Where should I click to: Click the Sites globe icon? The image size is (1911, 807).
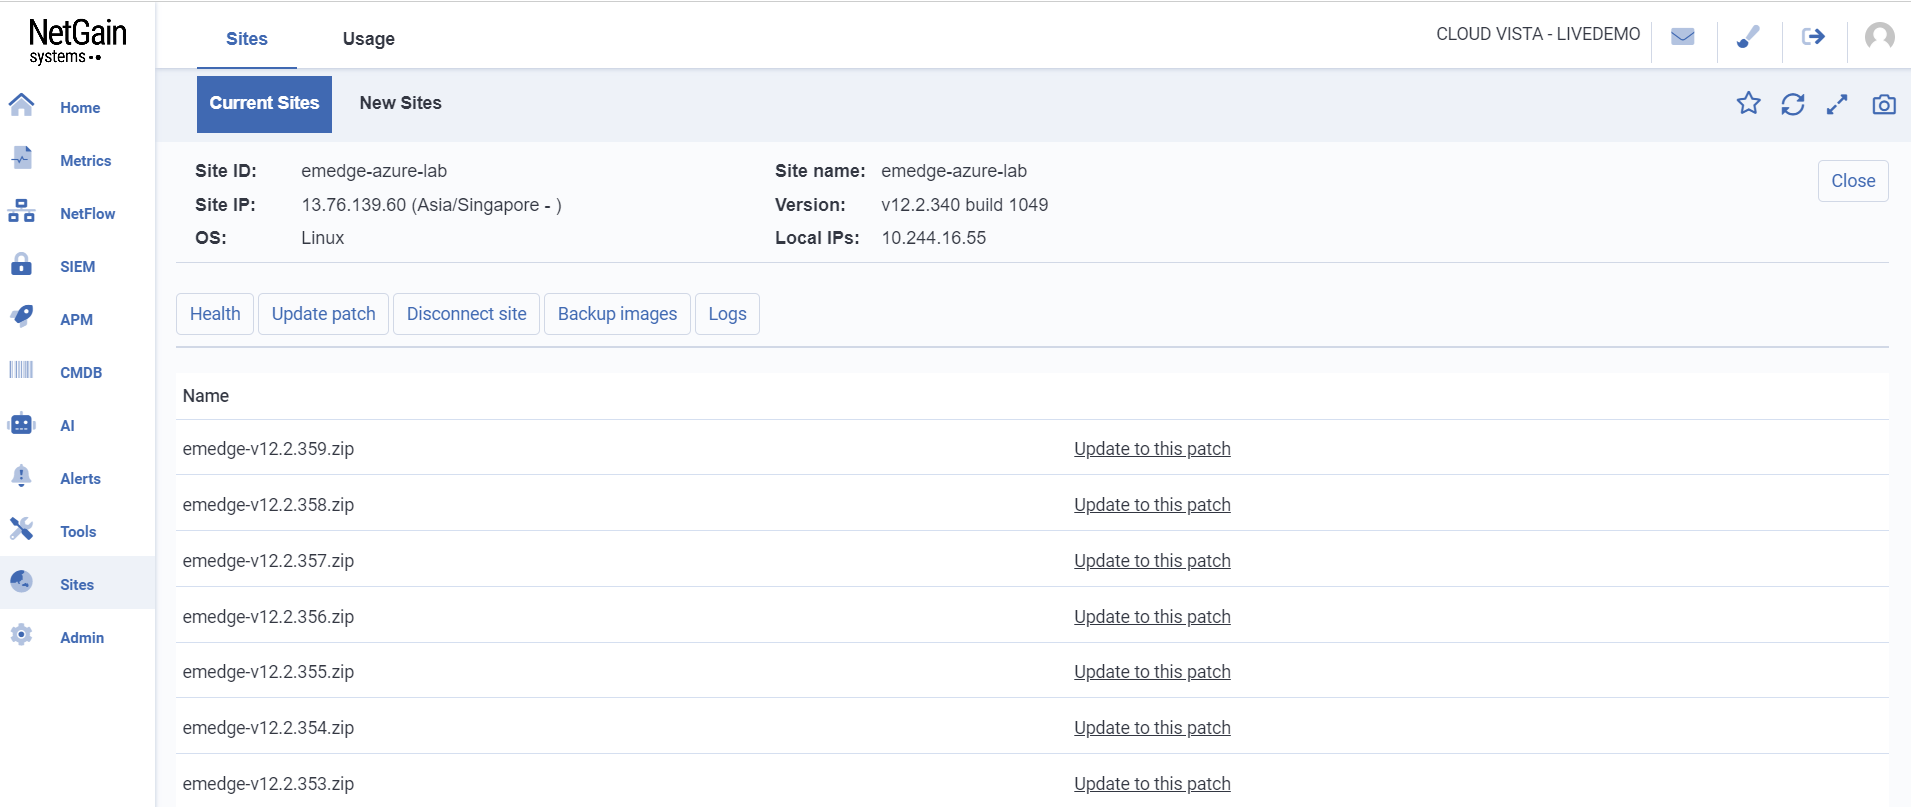point(21,582)
